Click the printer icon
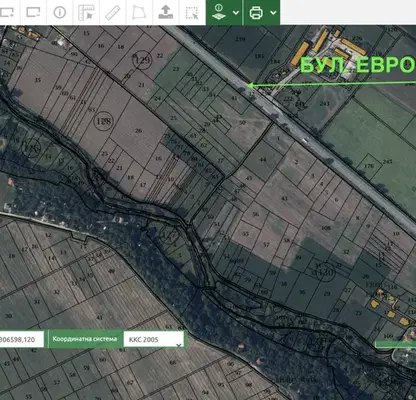The width and height of the screenshot is (416, 400). click(256, 13)
